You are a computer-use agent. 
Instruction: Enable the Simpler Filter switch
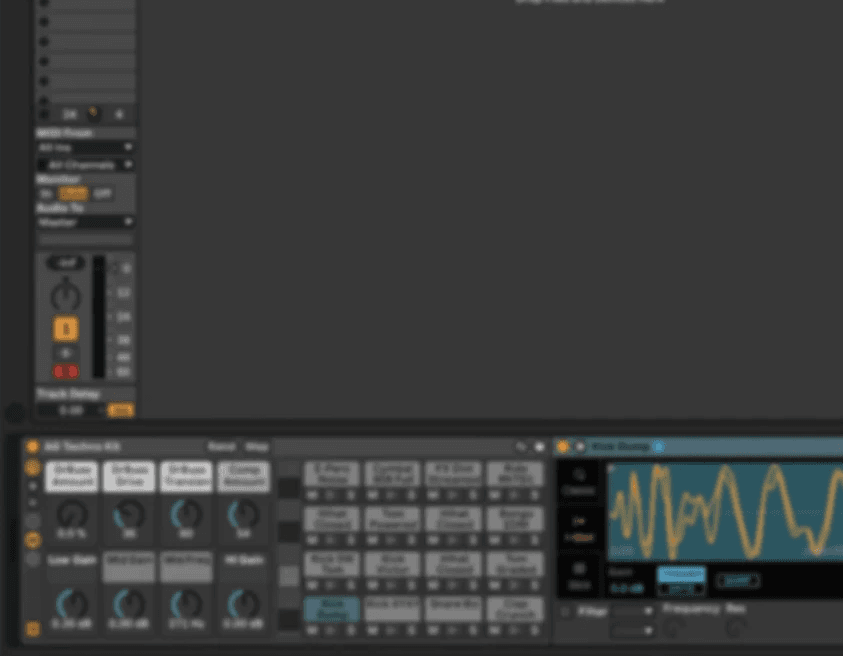565,612
